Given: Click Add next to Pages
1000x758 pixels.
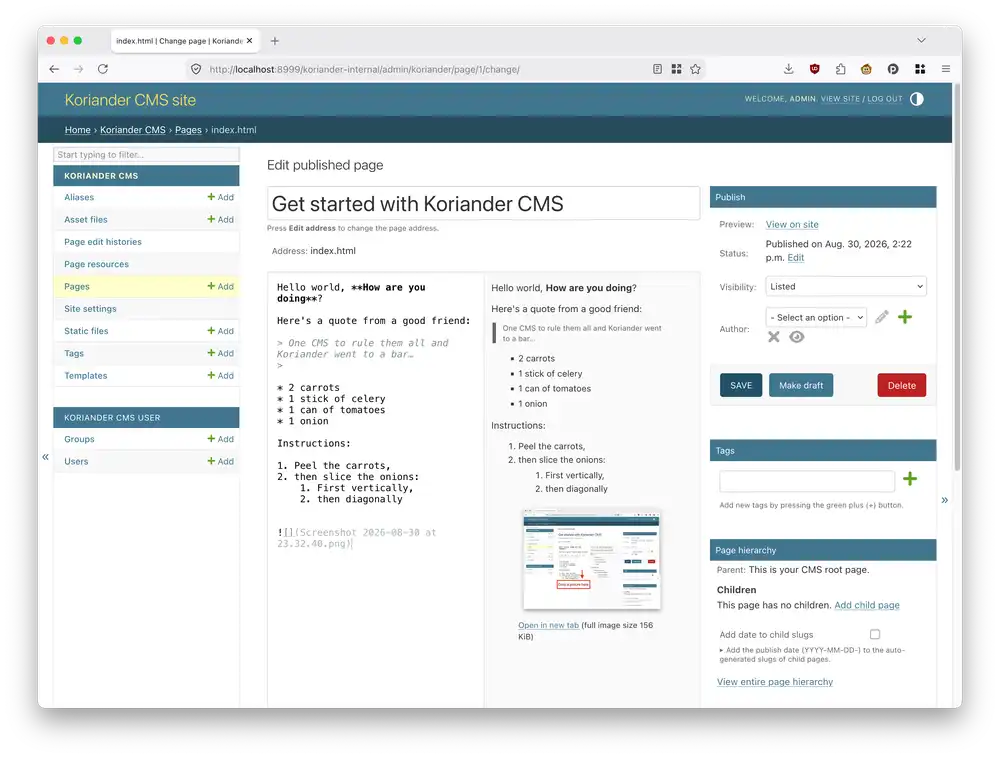Looking at the screenshot, I should coord(221,286).
